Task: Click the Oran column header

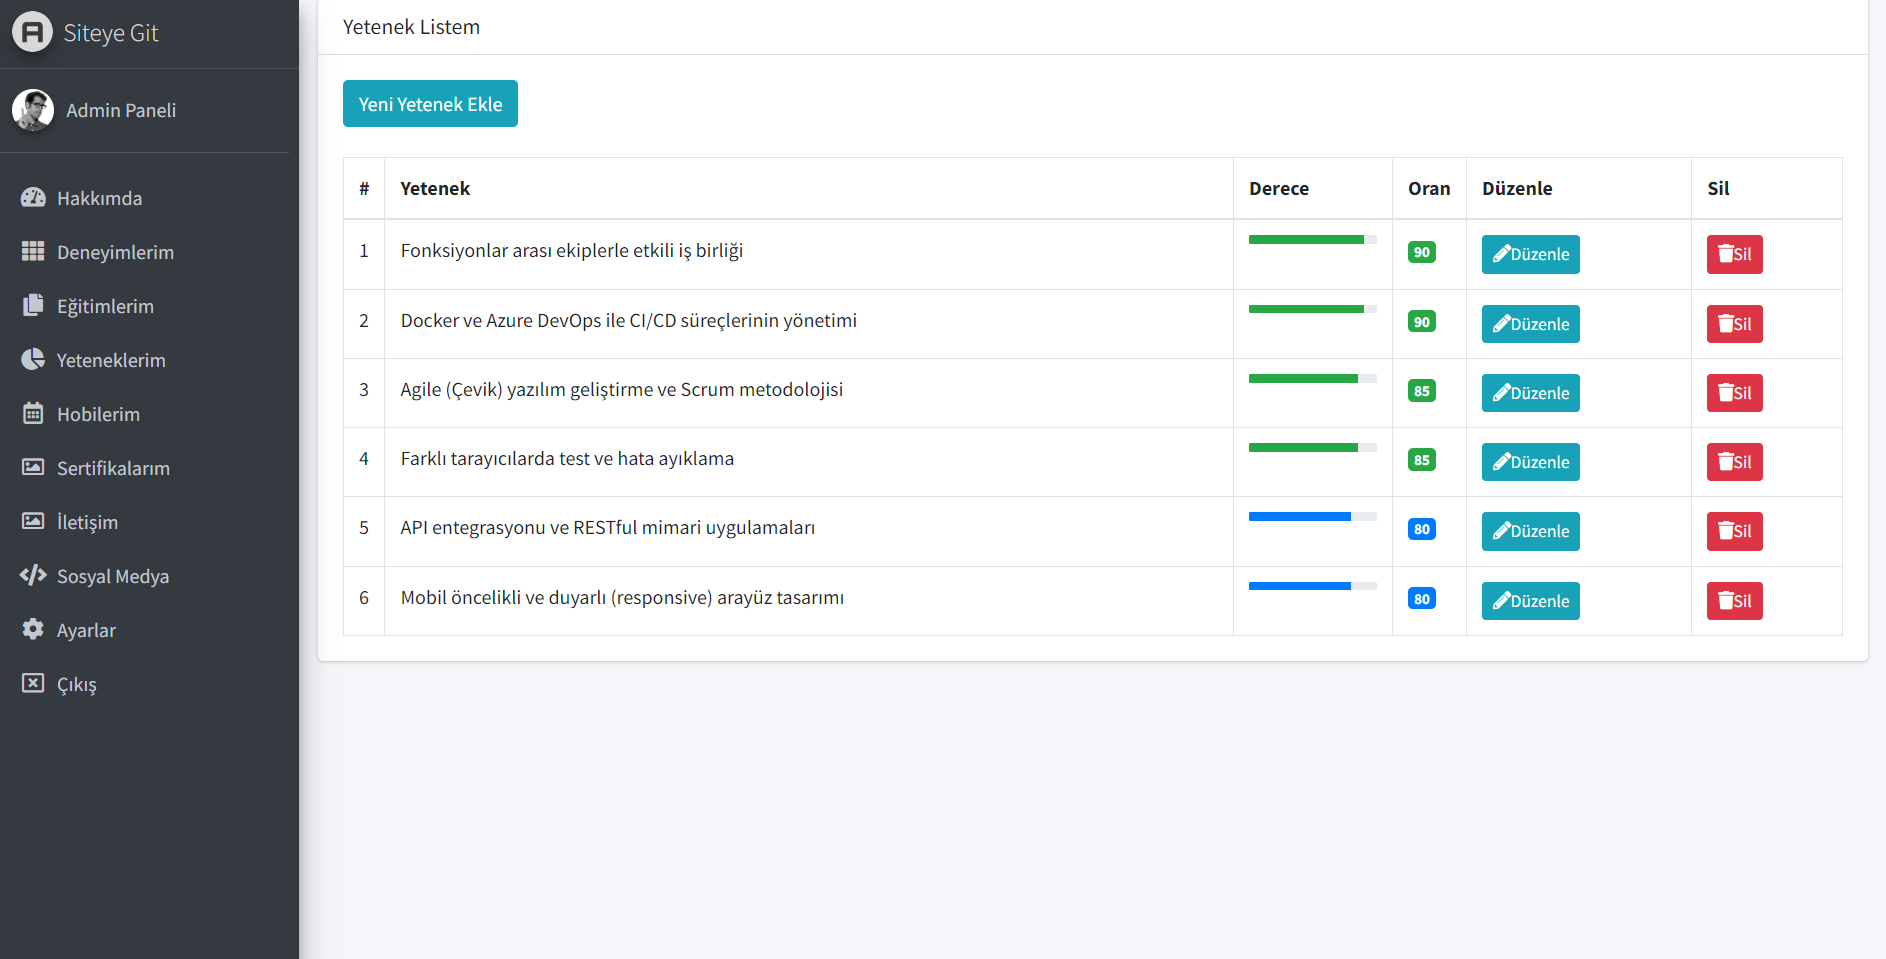Action: click(x=1429, y=188)
